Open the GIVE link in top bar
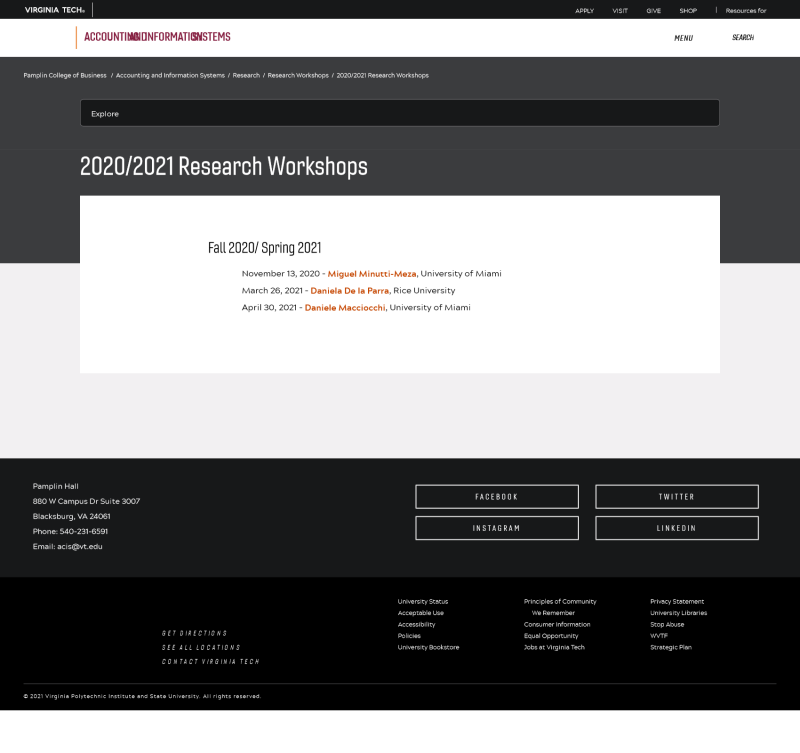 [x=654, y=11]
